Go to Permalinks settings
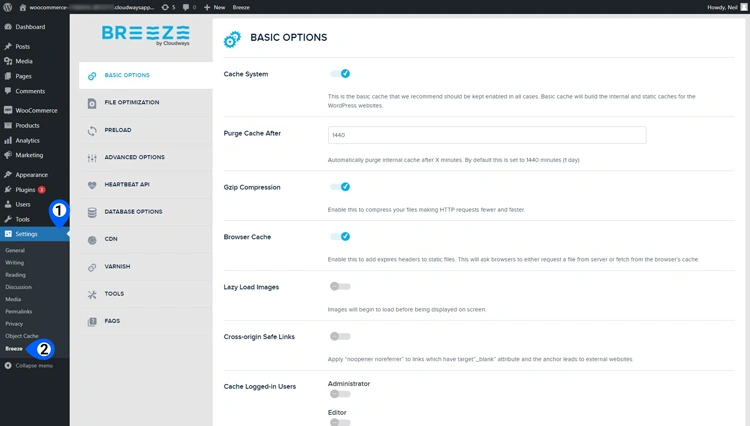 point(19,311)
